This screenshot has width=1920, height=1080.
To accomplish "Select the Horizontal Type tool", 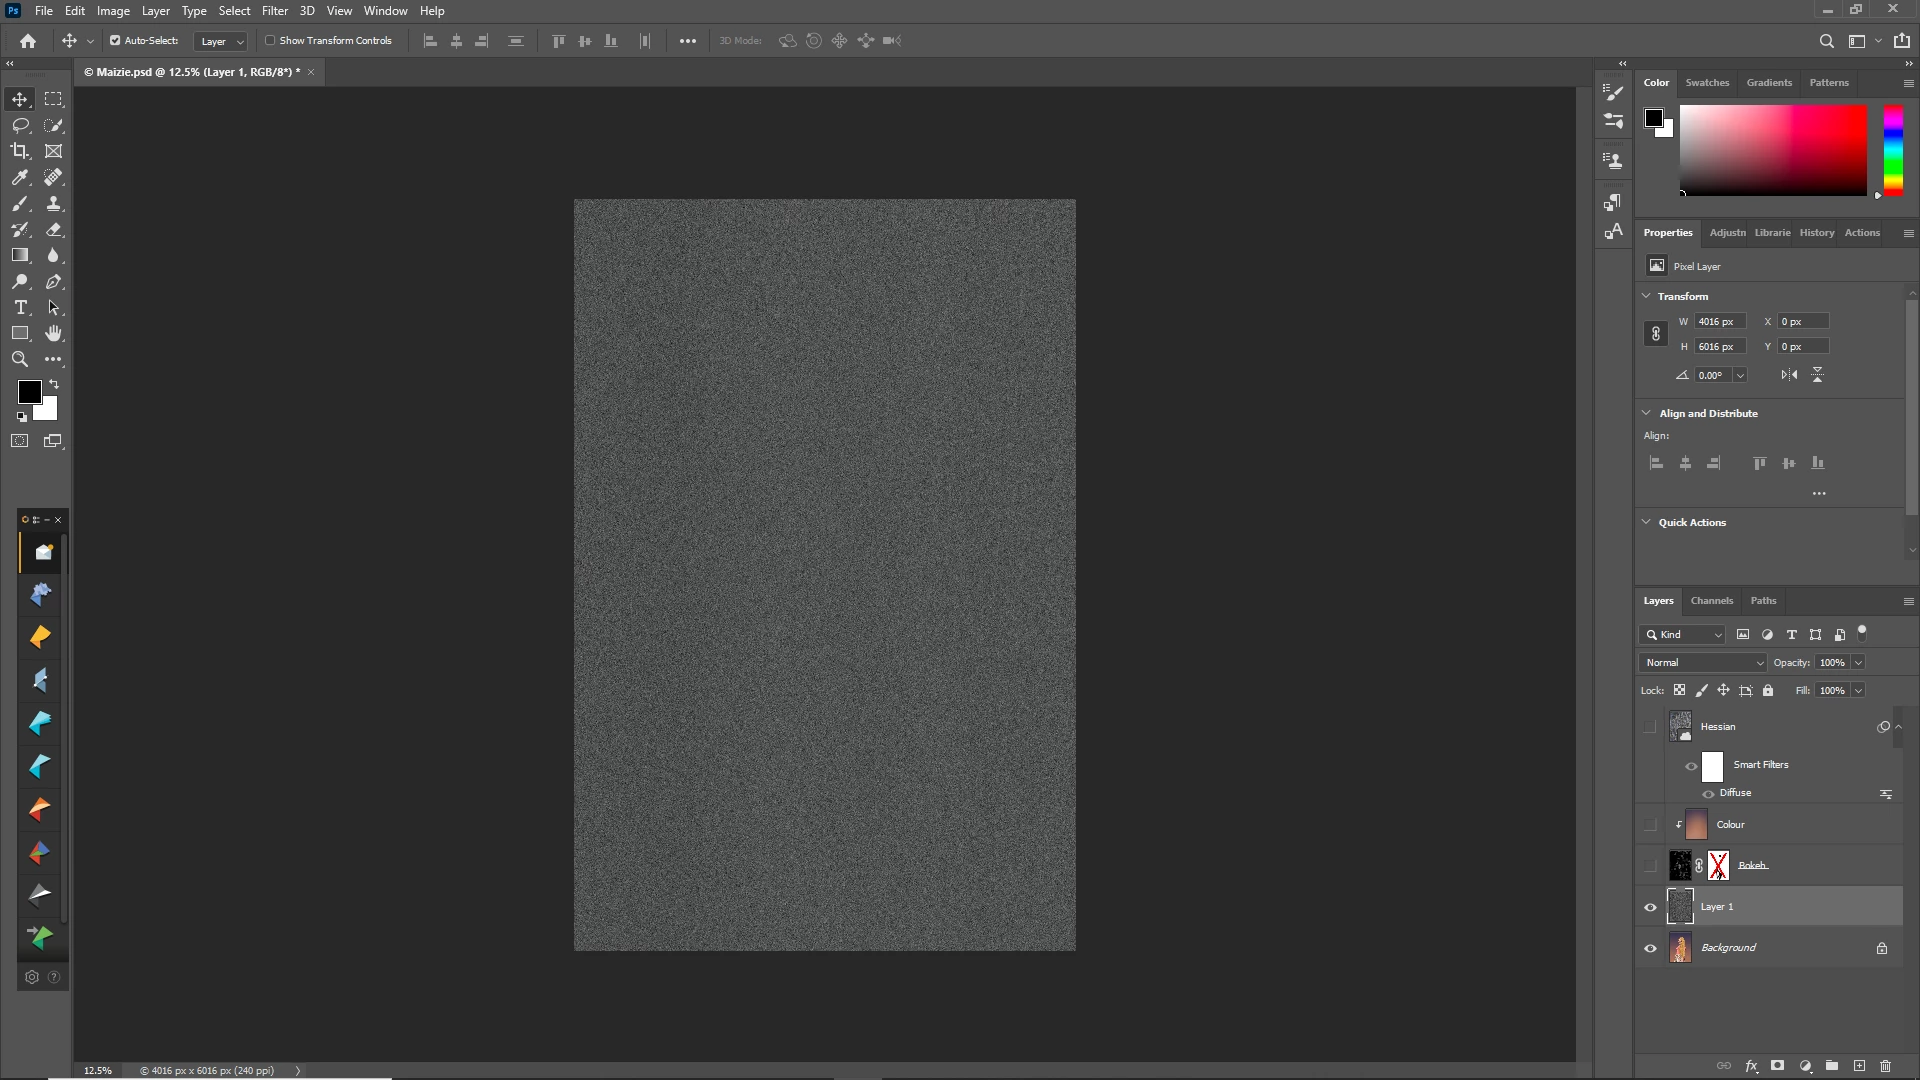I will click(20, 307).
